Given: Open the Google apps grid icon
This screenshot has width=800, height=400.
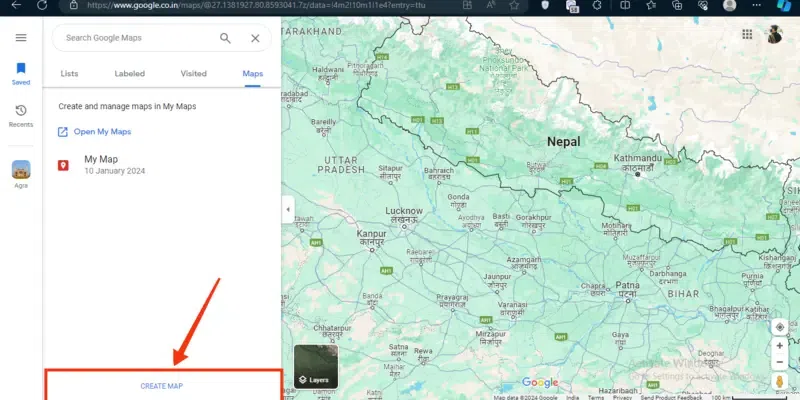Looking at the screenshot, I should [747, 34].
